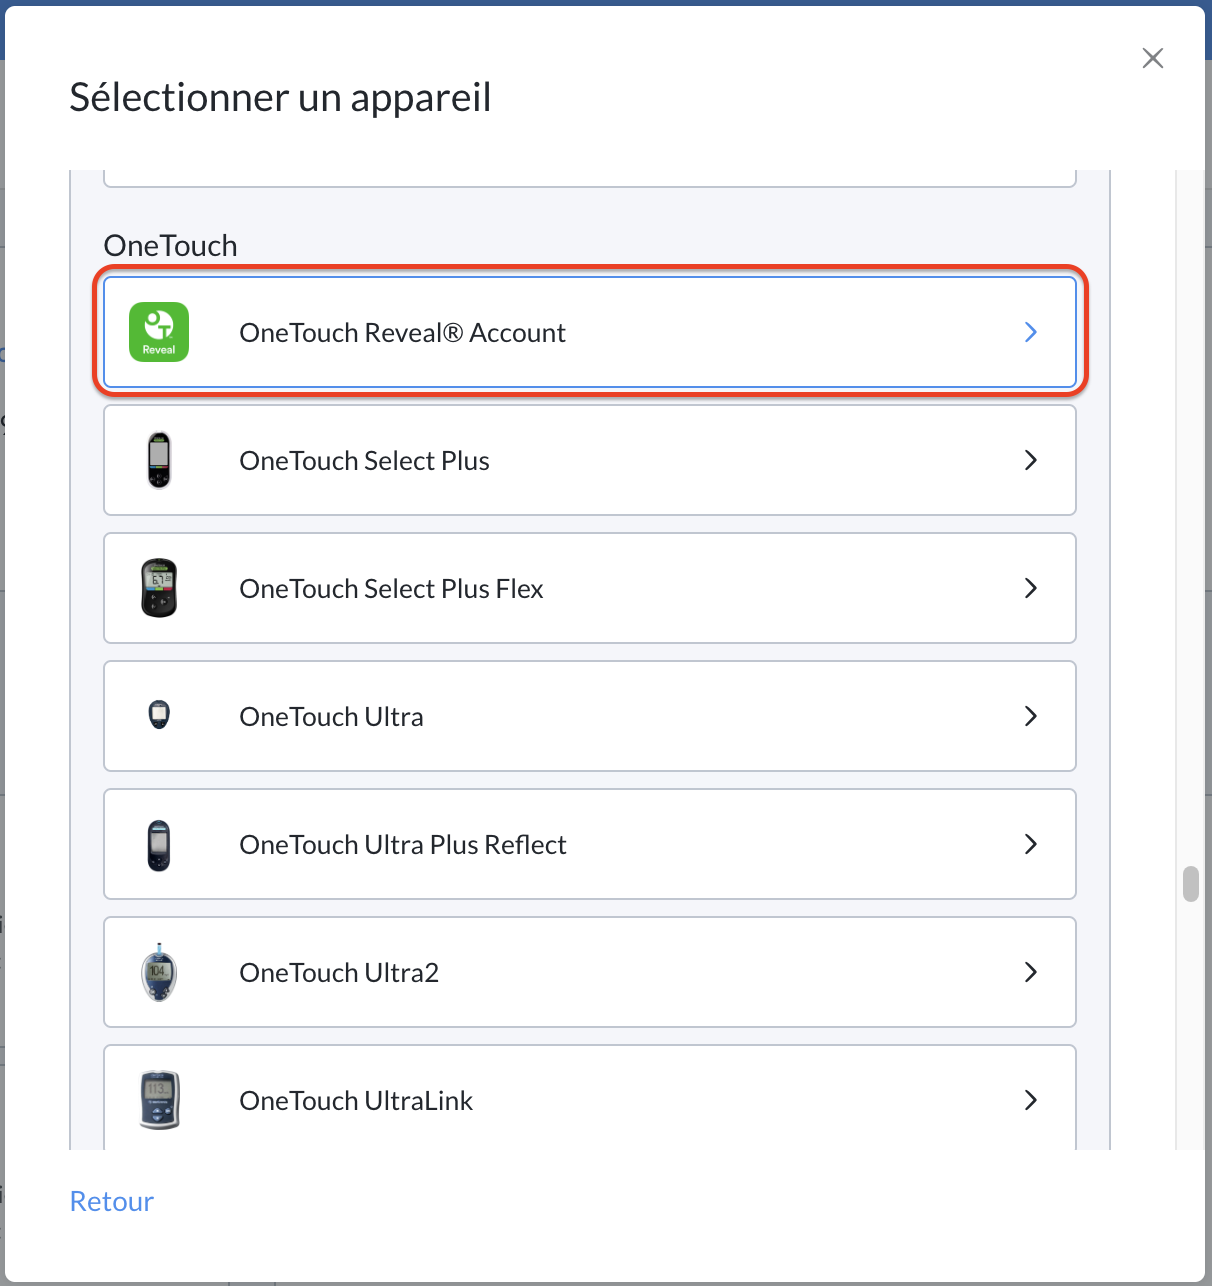Click the OneTouch Ultra Plus Reflect meter image

[159, 845]
